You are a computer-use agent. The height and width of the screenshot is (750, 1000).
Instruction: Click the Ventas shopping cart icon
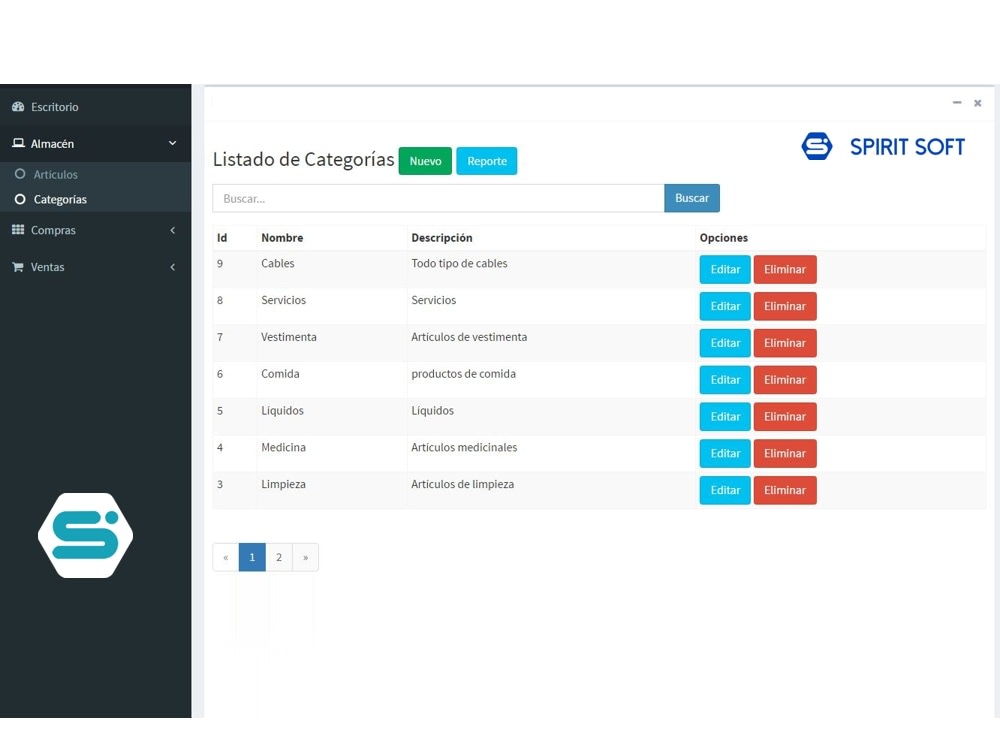tap(18, 267)
